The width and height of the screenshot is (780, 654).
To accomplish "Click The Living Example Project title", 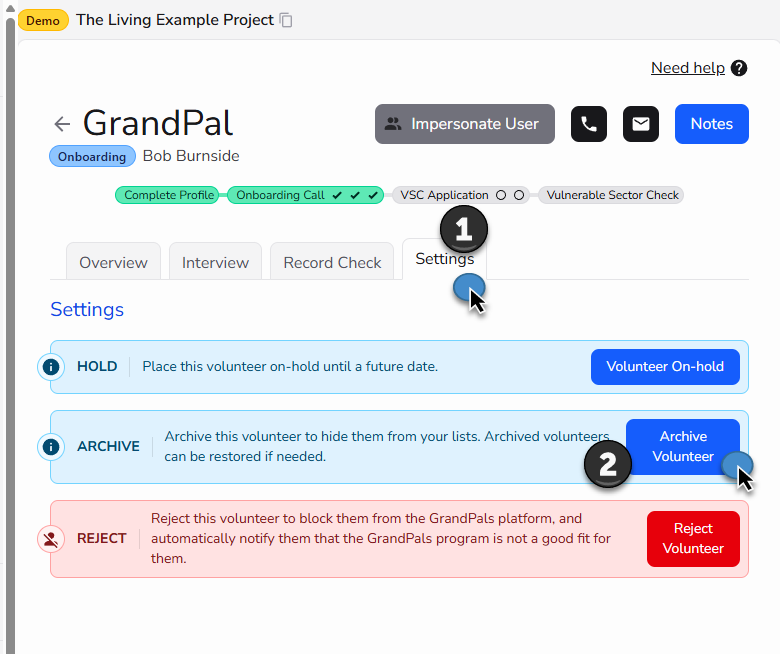I will [175, 20].
